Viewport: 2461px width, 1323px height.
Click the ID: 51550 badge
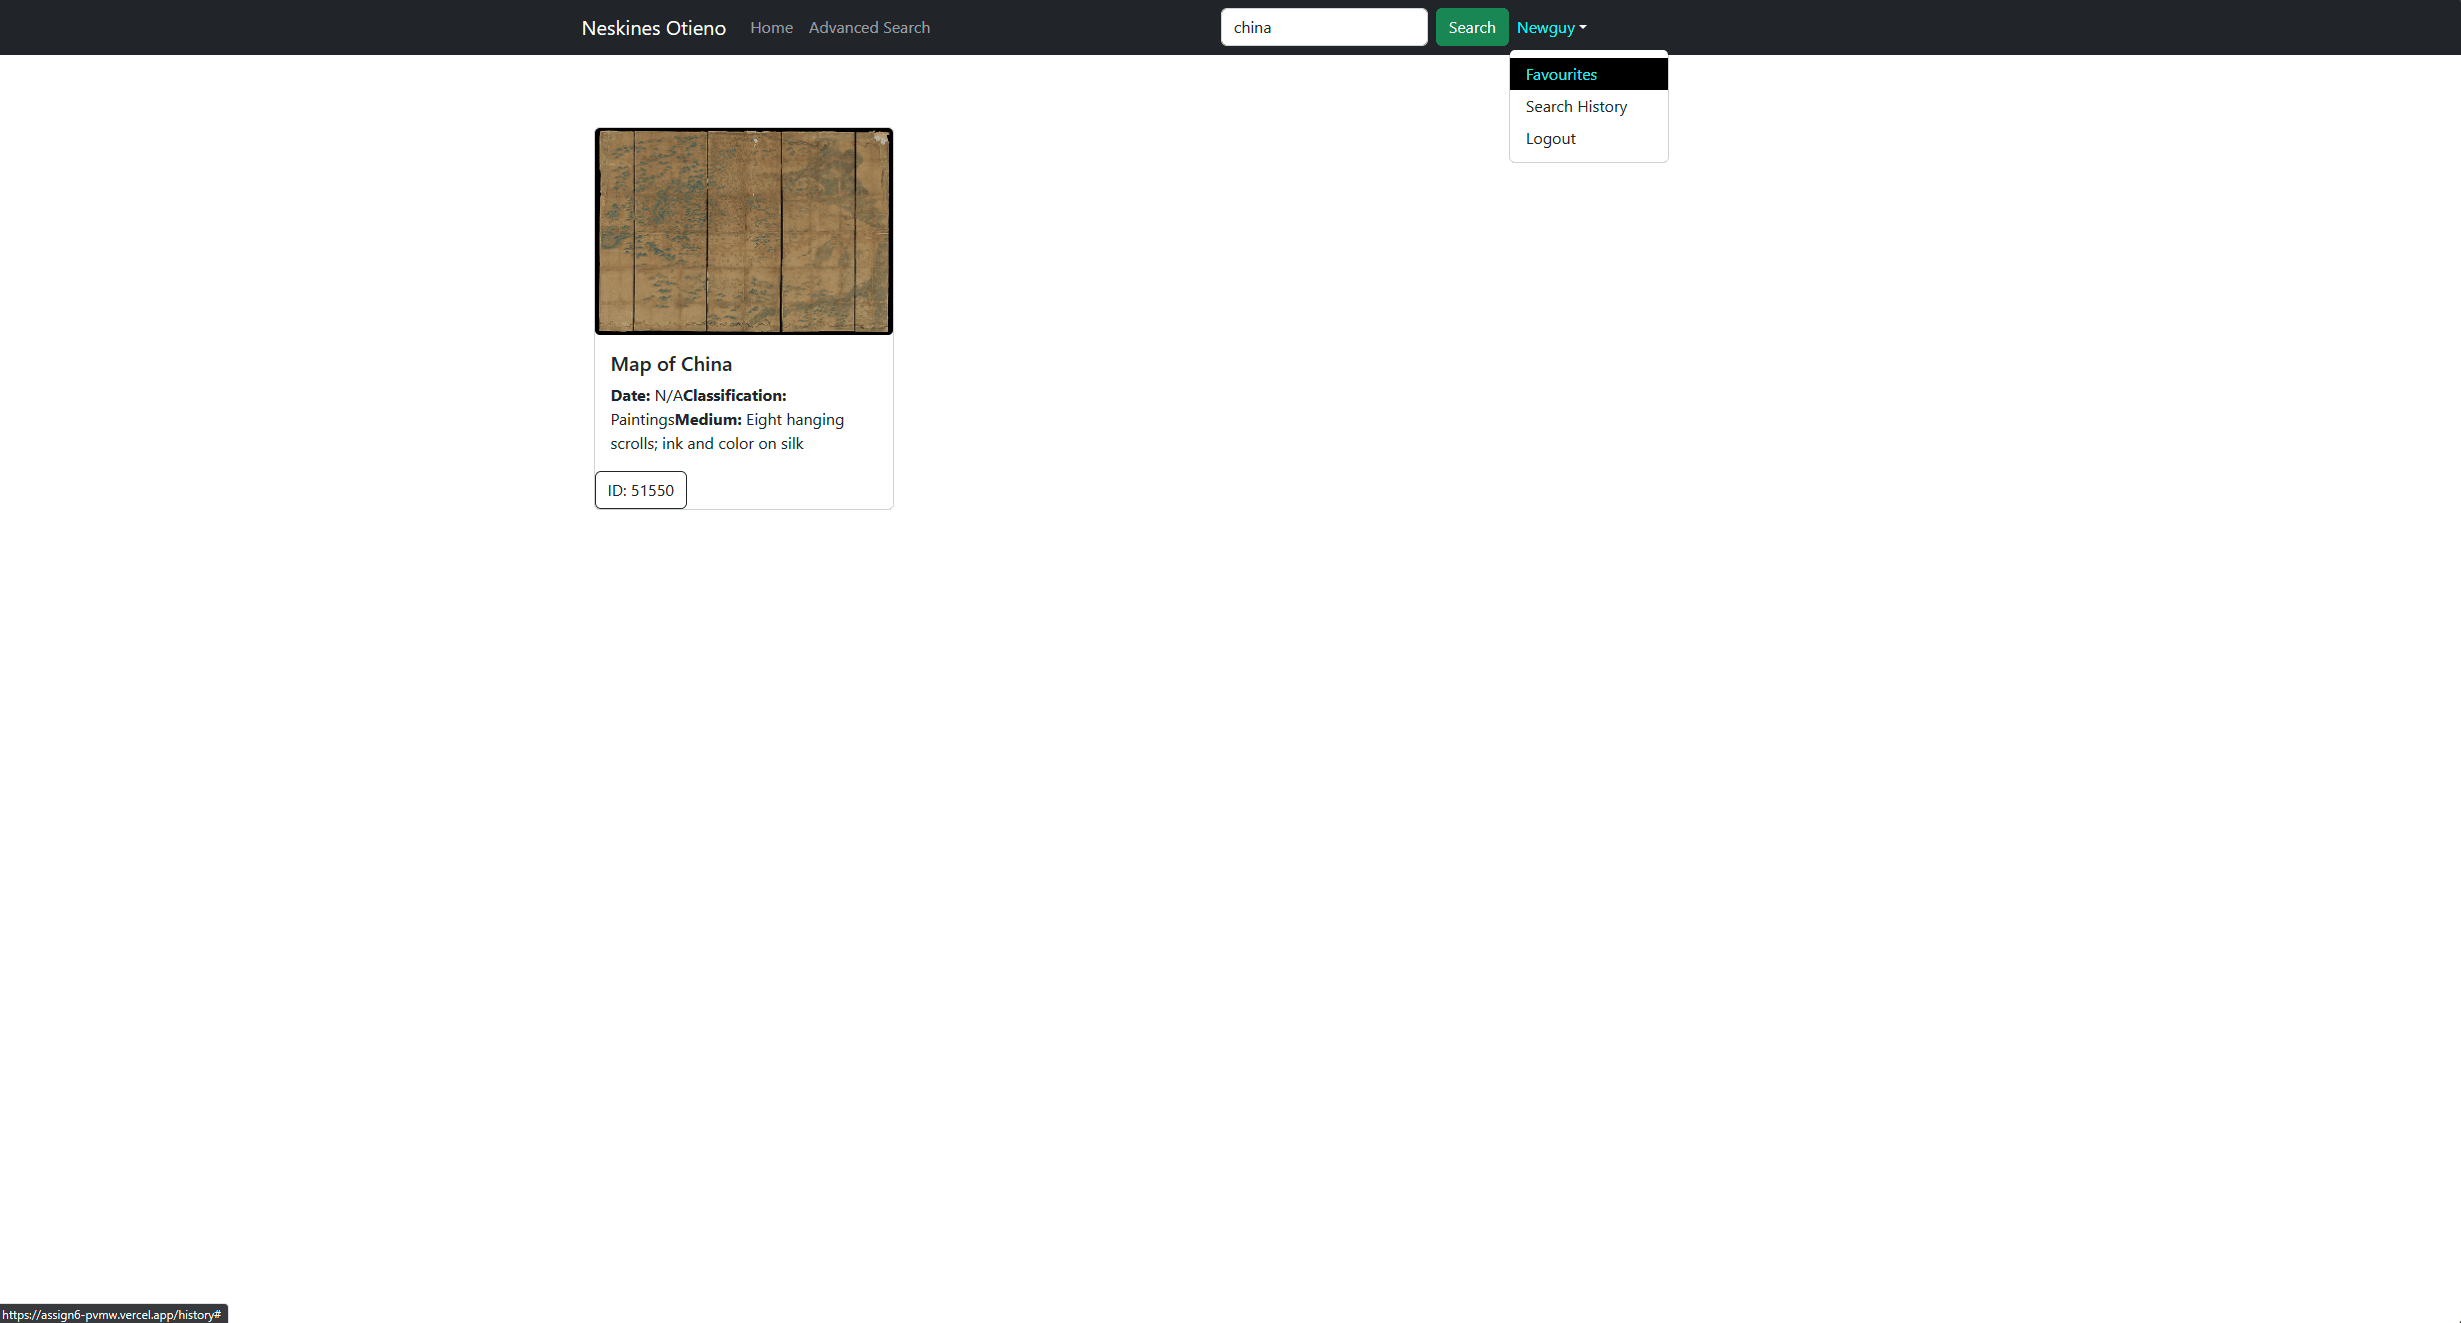click(640, 490)
